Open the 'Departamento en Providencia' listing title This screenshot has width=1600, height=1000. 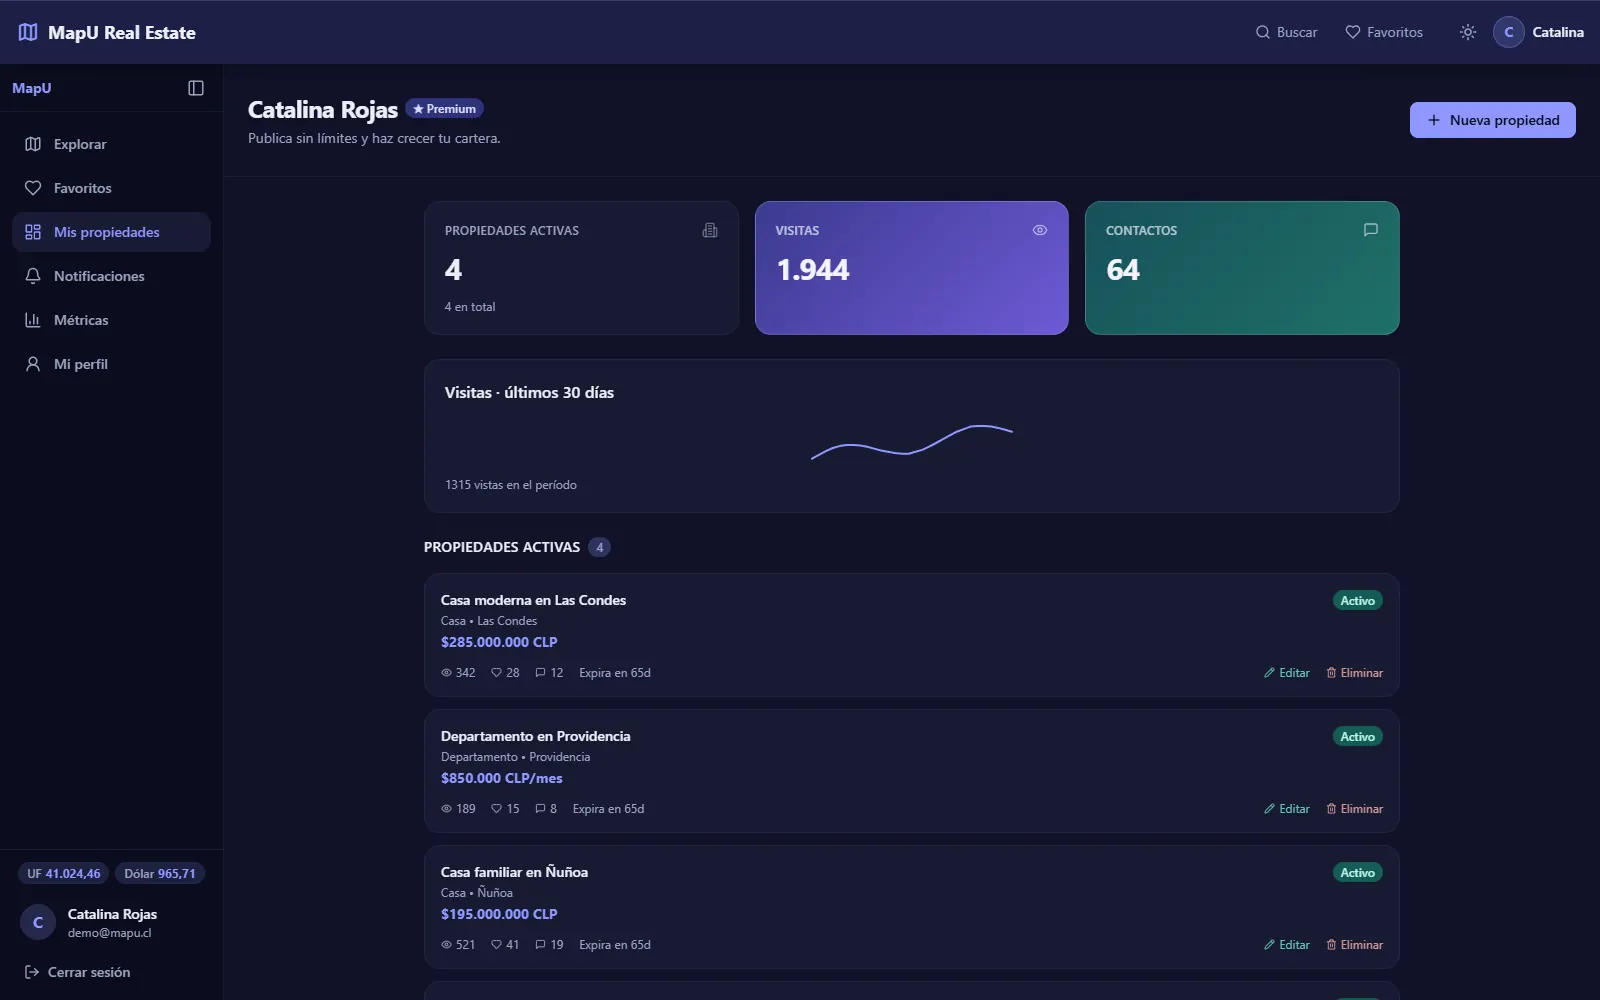pyautogui.click(x=535, y=736)
